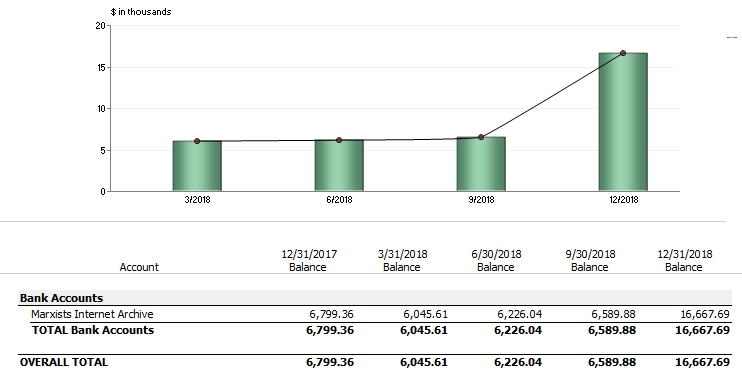Open the Marxists Internet Archive account
This screenshot has height=389, width=742.
[92, 314]
